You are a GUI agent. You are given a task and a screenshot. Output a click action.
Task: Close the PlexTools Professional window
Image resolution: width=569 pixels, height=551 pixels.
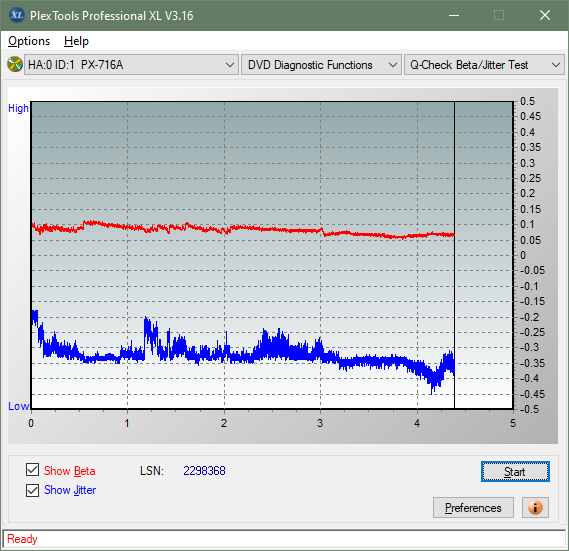[x=545, y=15]
